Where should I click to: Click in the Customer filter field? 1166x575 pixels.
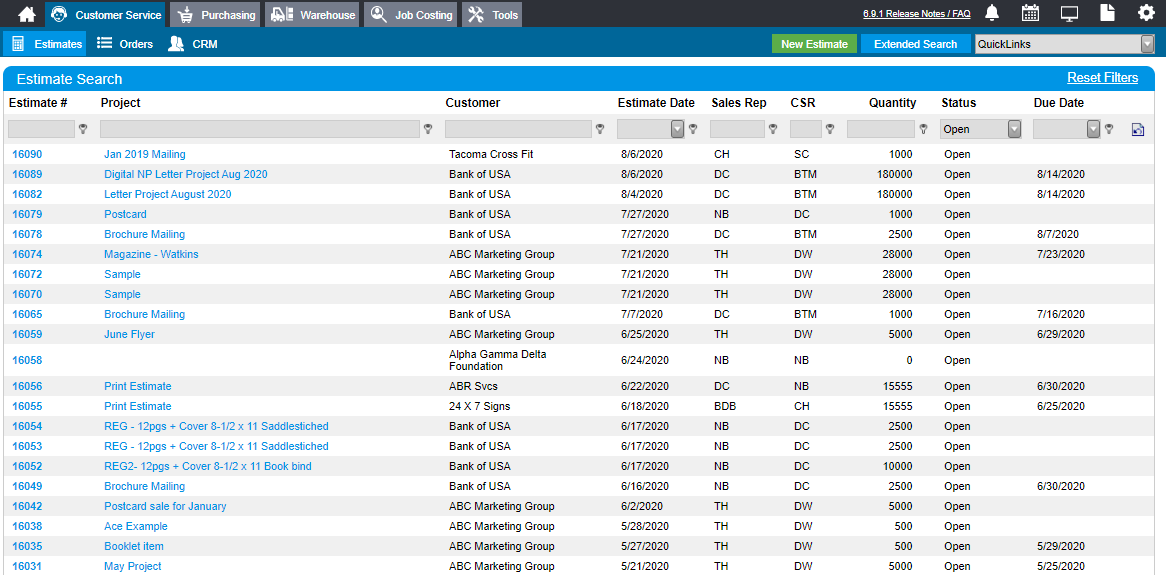coord(518,129)
